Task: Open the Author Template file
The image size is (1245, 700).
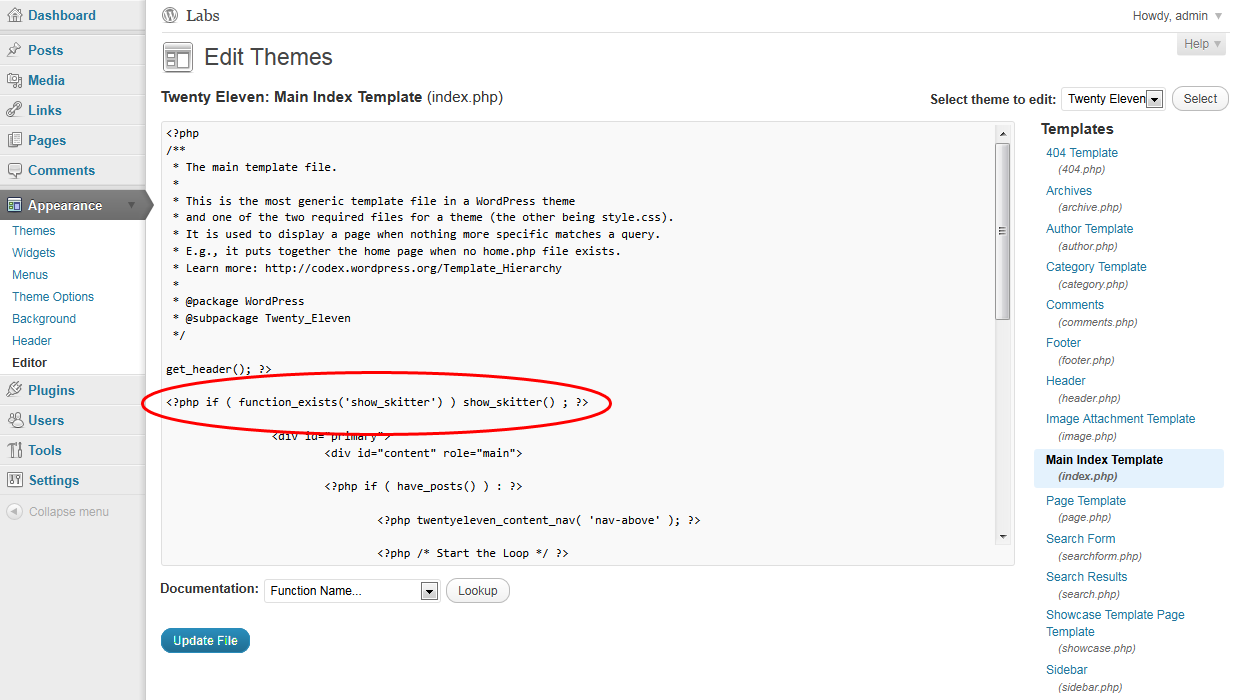Action: click(x=1089, y=229)
